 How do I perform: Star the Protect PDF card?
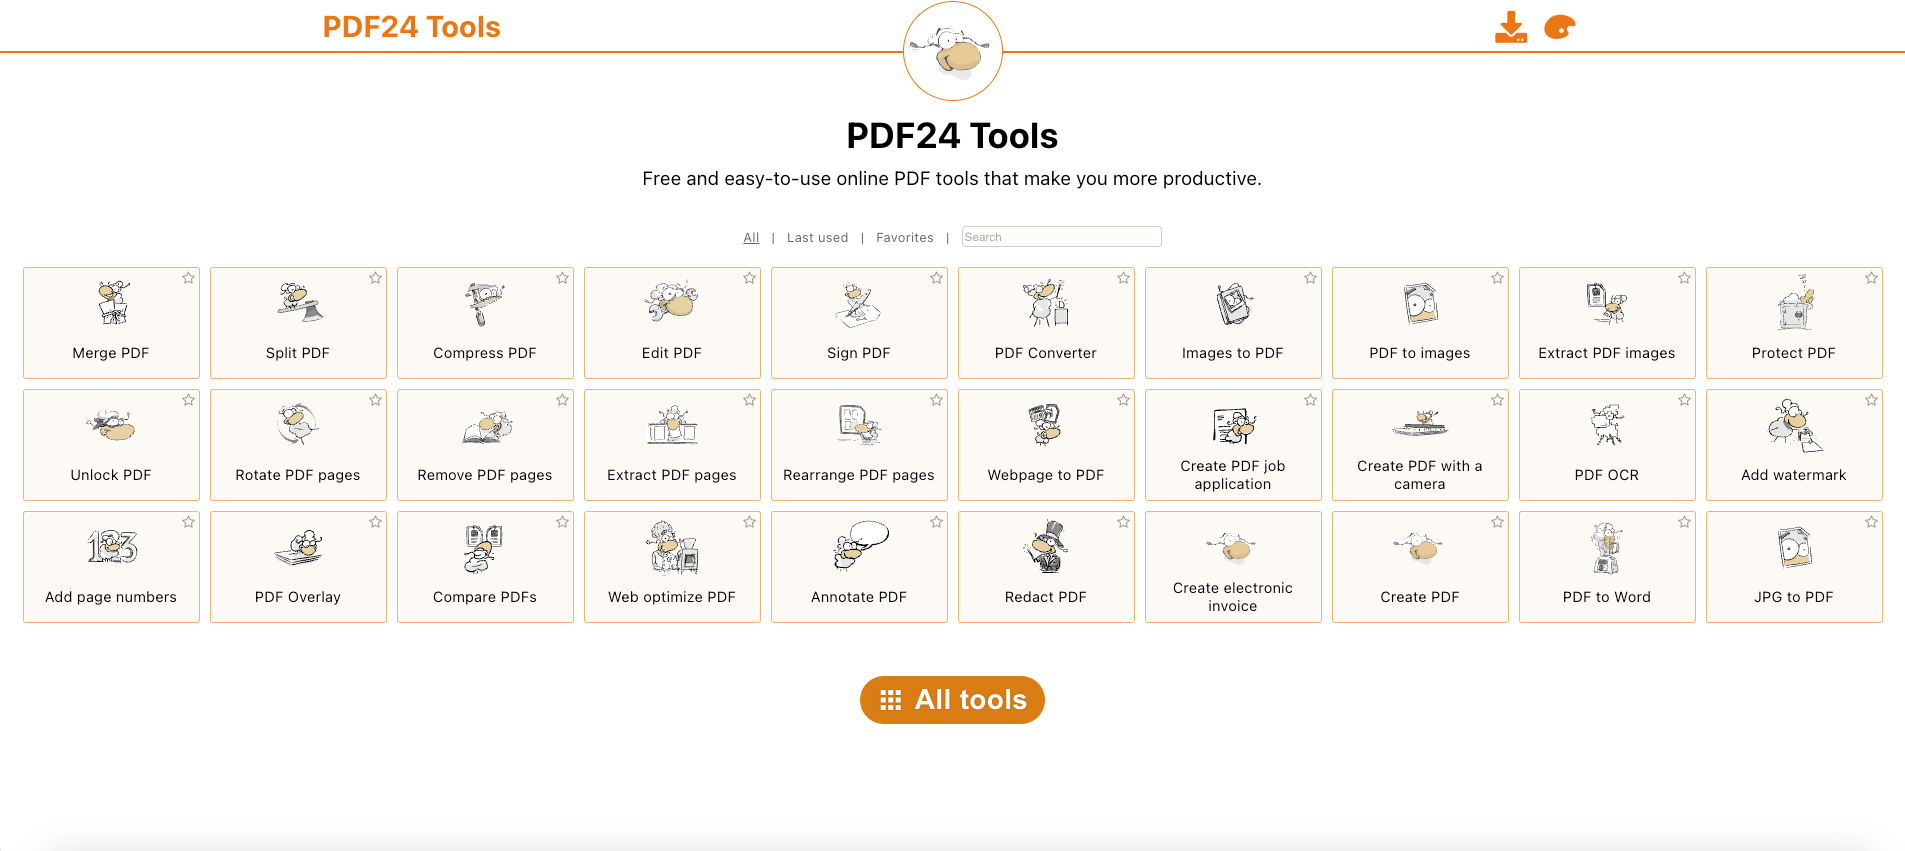click(1871, 278)
